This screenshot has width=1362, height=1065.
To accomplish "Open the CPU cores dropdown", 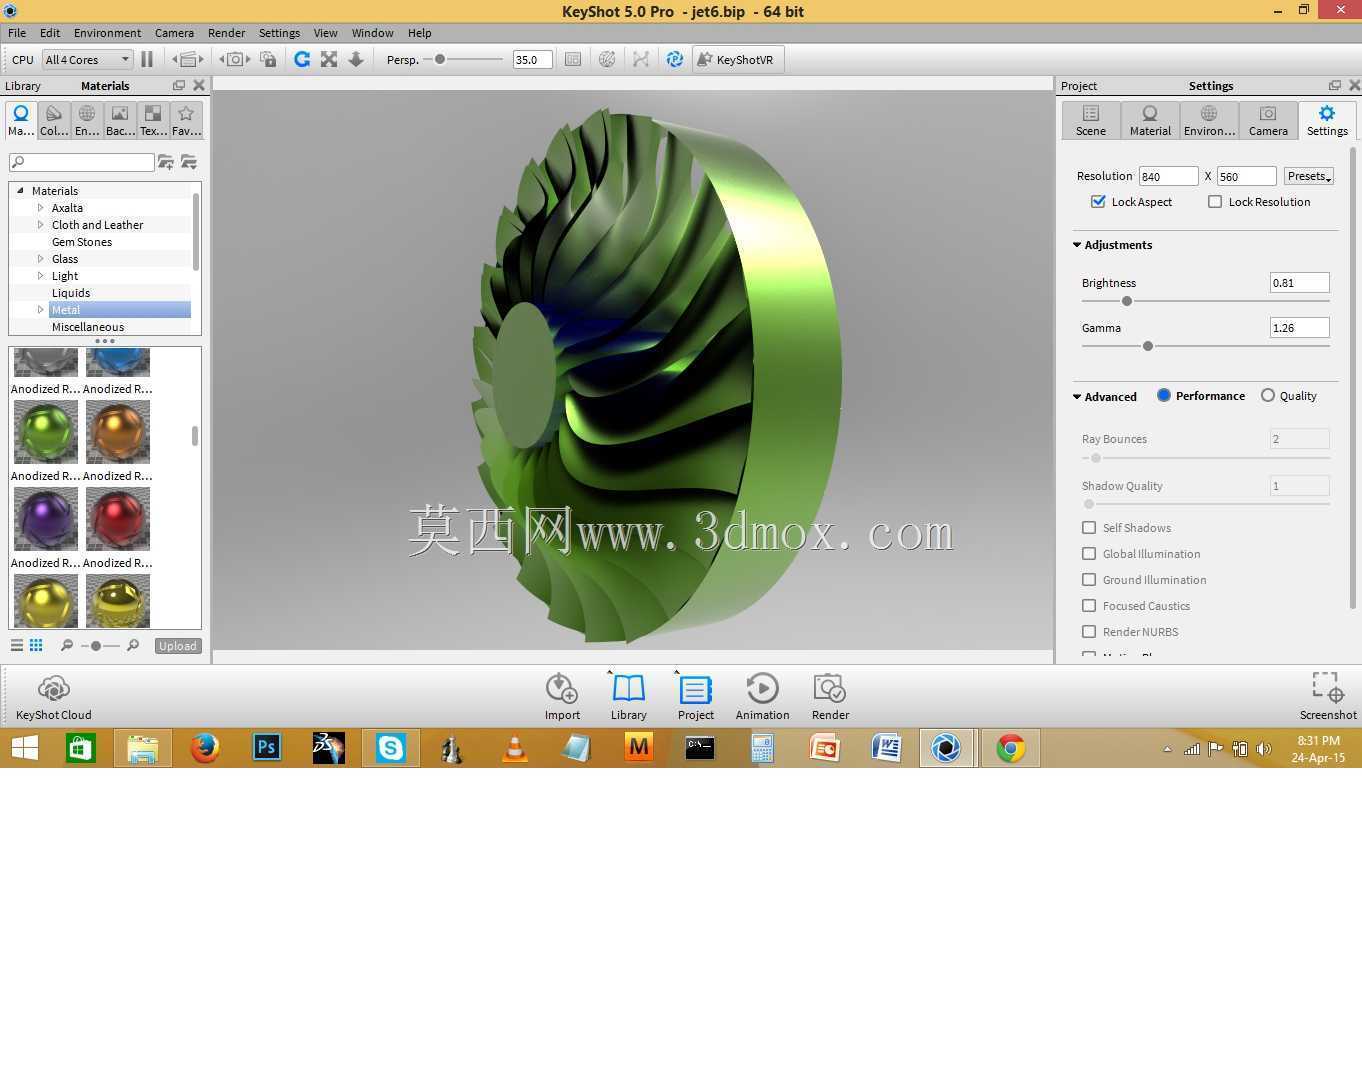I will click(88, 59).
